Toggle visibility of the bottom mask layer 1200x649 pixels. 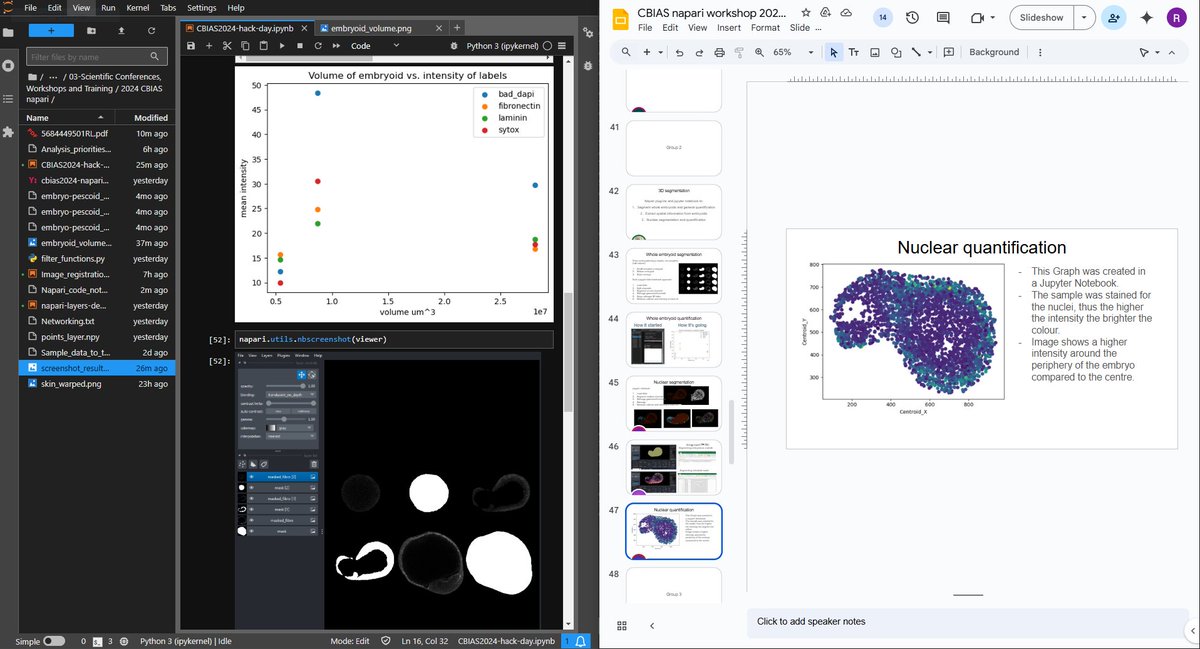click(x=252, y=532)
